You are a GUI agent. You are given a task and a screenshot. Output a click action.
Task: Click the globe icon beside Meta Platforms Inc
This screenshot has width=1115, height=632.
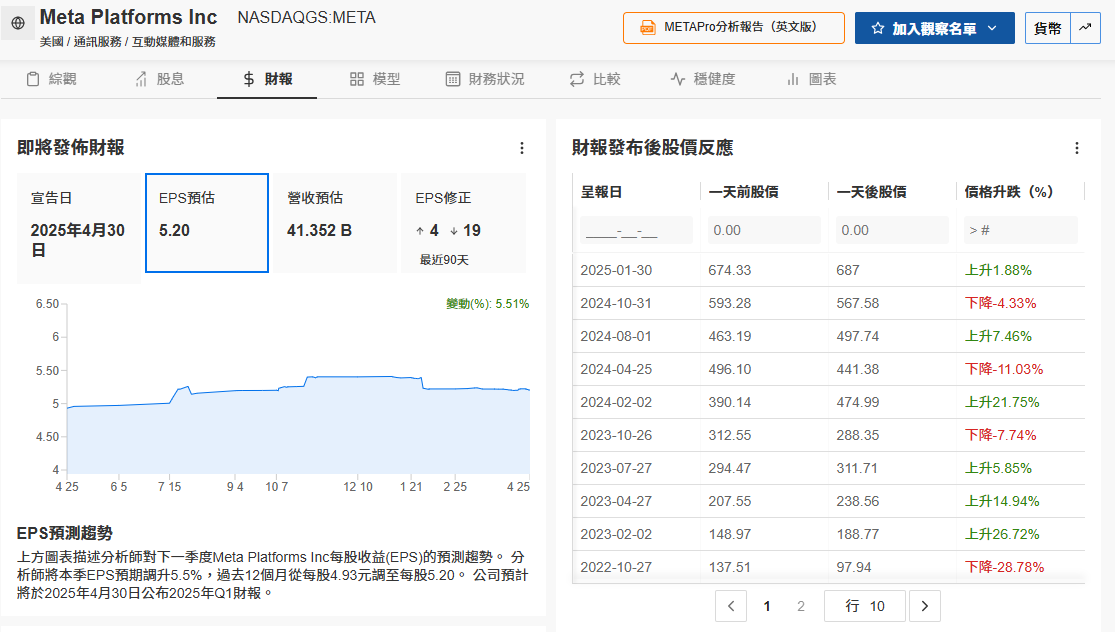18,23
